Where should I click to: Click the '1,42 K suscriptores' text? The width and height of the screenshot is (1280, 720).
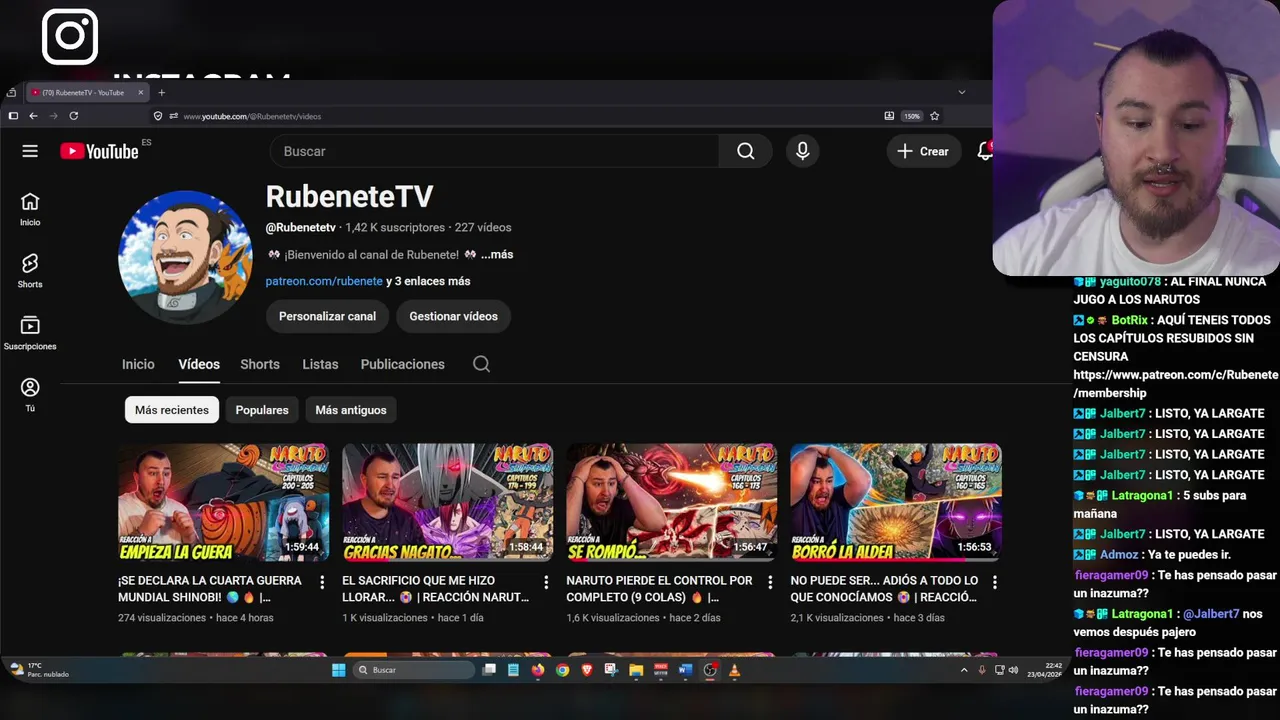pos(395,228)
